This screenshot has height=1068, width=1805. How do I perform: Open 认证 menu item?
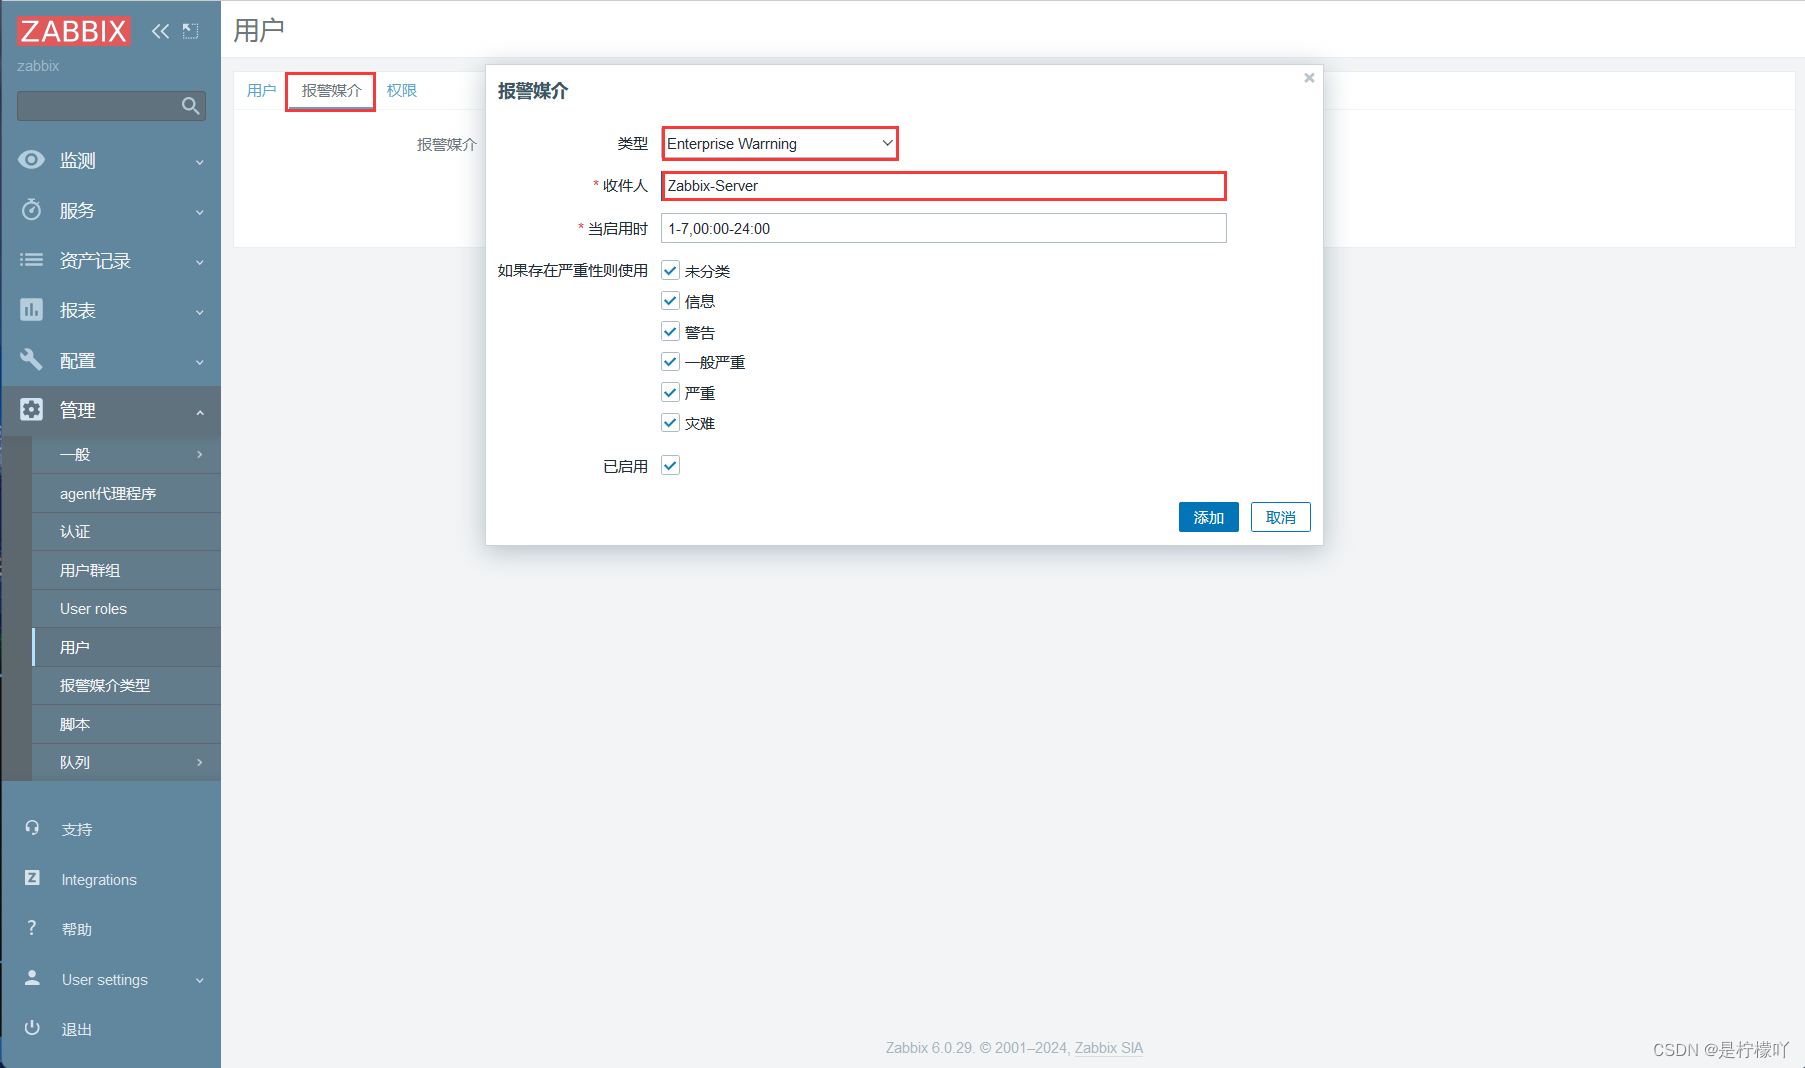pyautogui.click(x=126, y=532)
